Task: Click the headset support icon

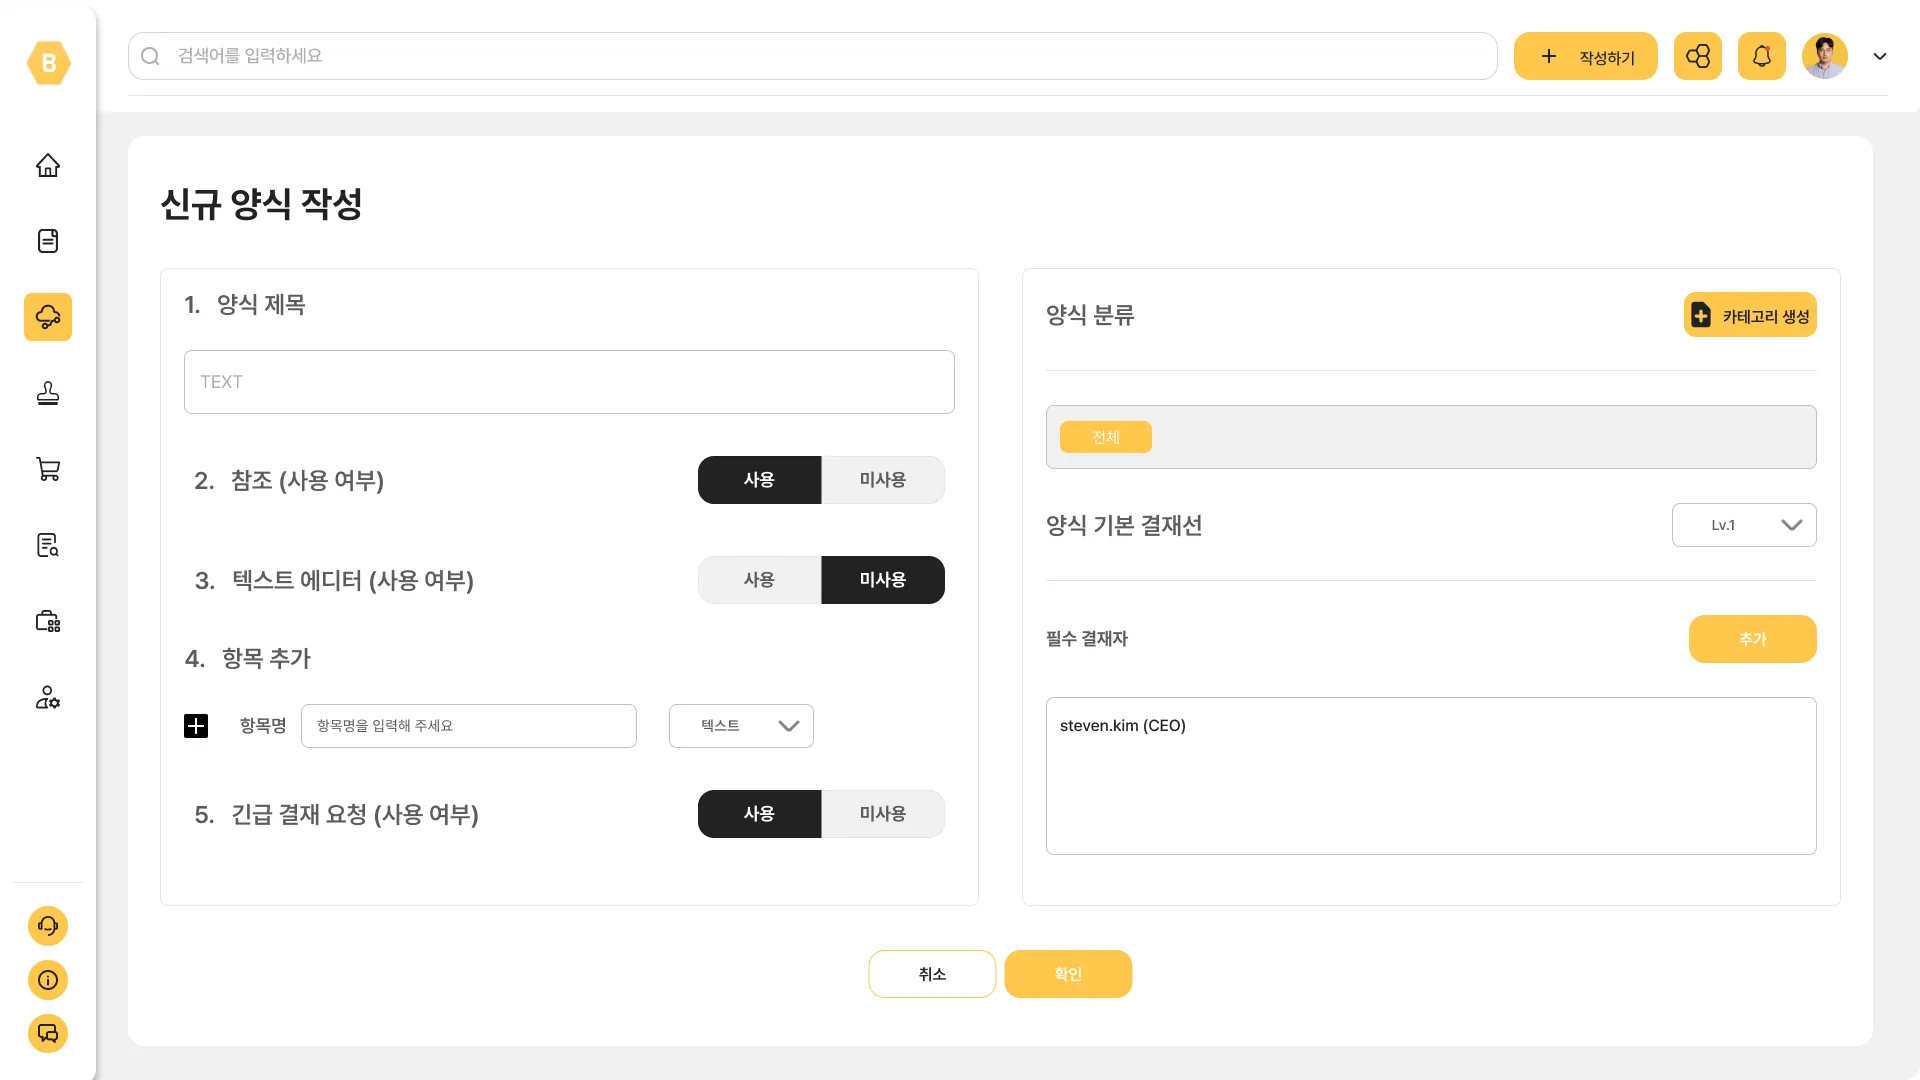Action: click(48, 926)
